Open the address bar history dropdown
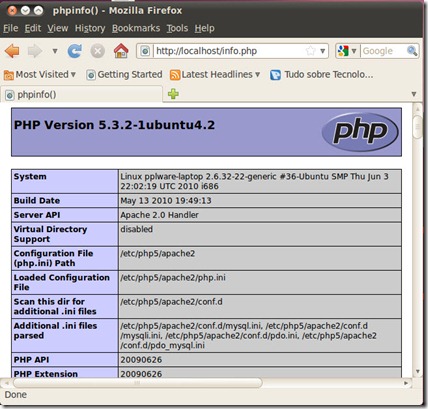428x409 pixels. click(x=322, y=51)
